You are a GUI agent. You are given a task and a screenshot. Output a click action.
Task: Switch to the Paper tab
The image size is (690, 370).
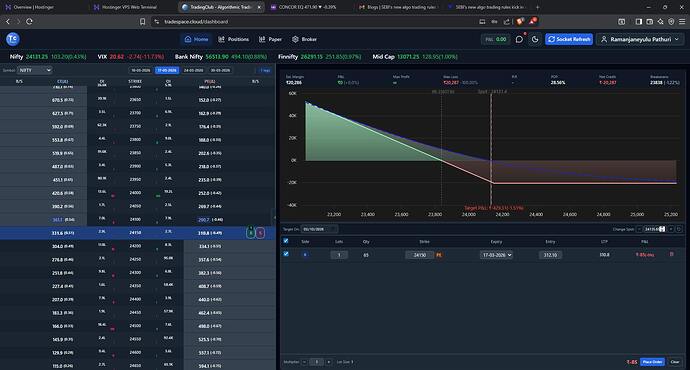270,39
